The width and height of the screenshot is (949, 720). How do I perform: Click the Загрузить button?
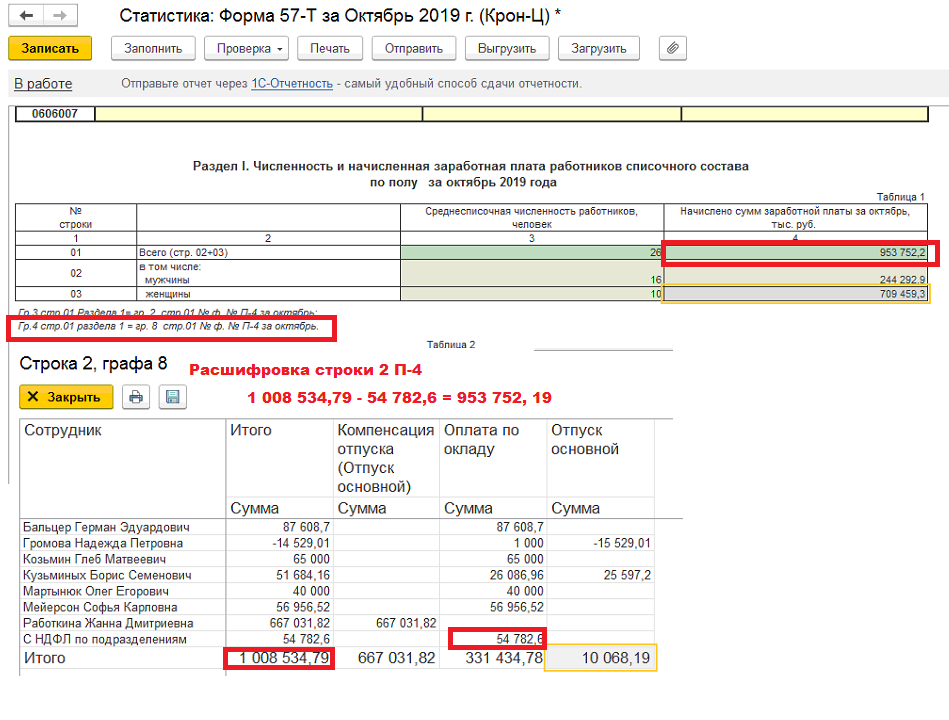[599, 48]
